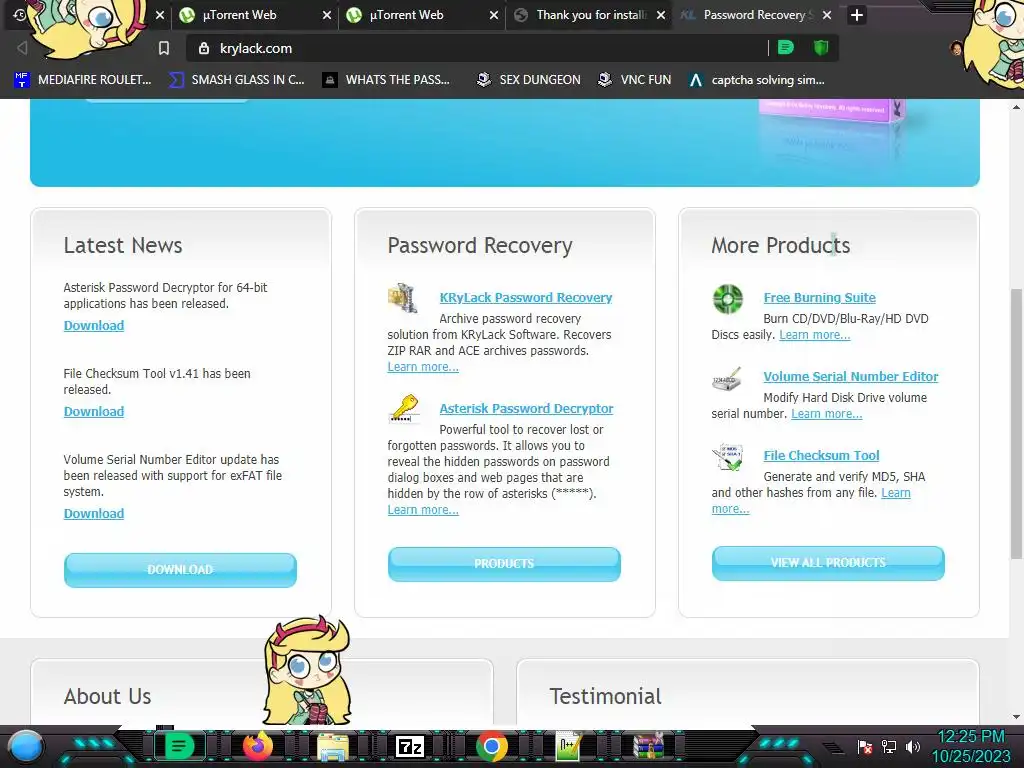
Task: Go back with the back arrow
Action: point(22,48)
